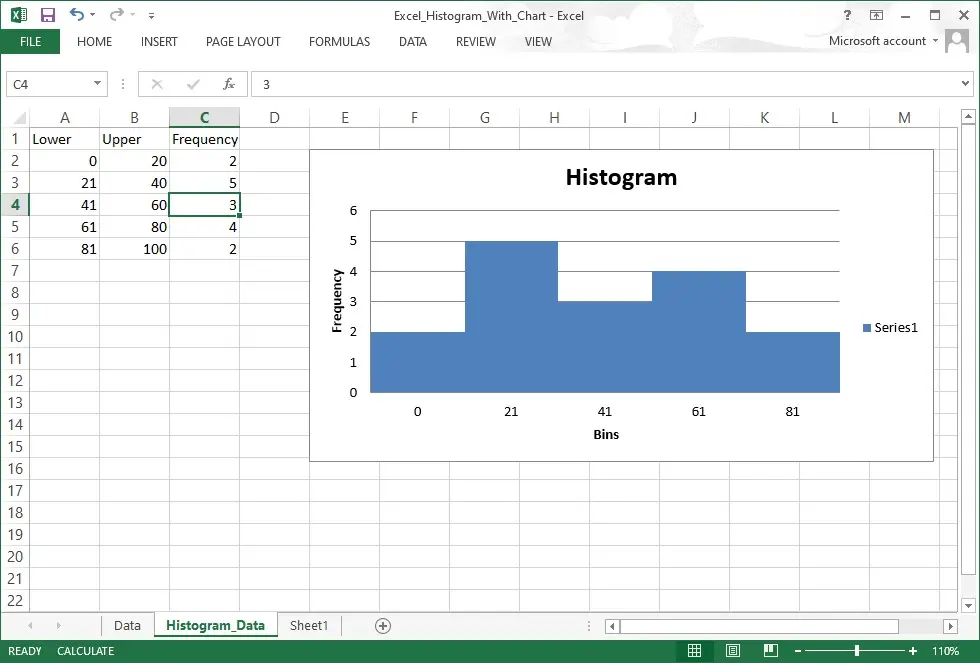Switch to Normal view in status bar
980x663 pixels.
[694, 651]
